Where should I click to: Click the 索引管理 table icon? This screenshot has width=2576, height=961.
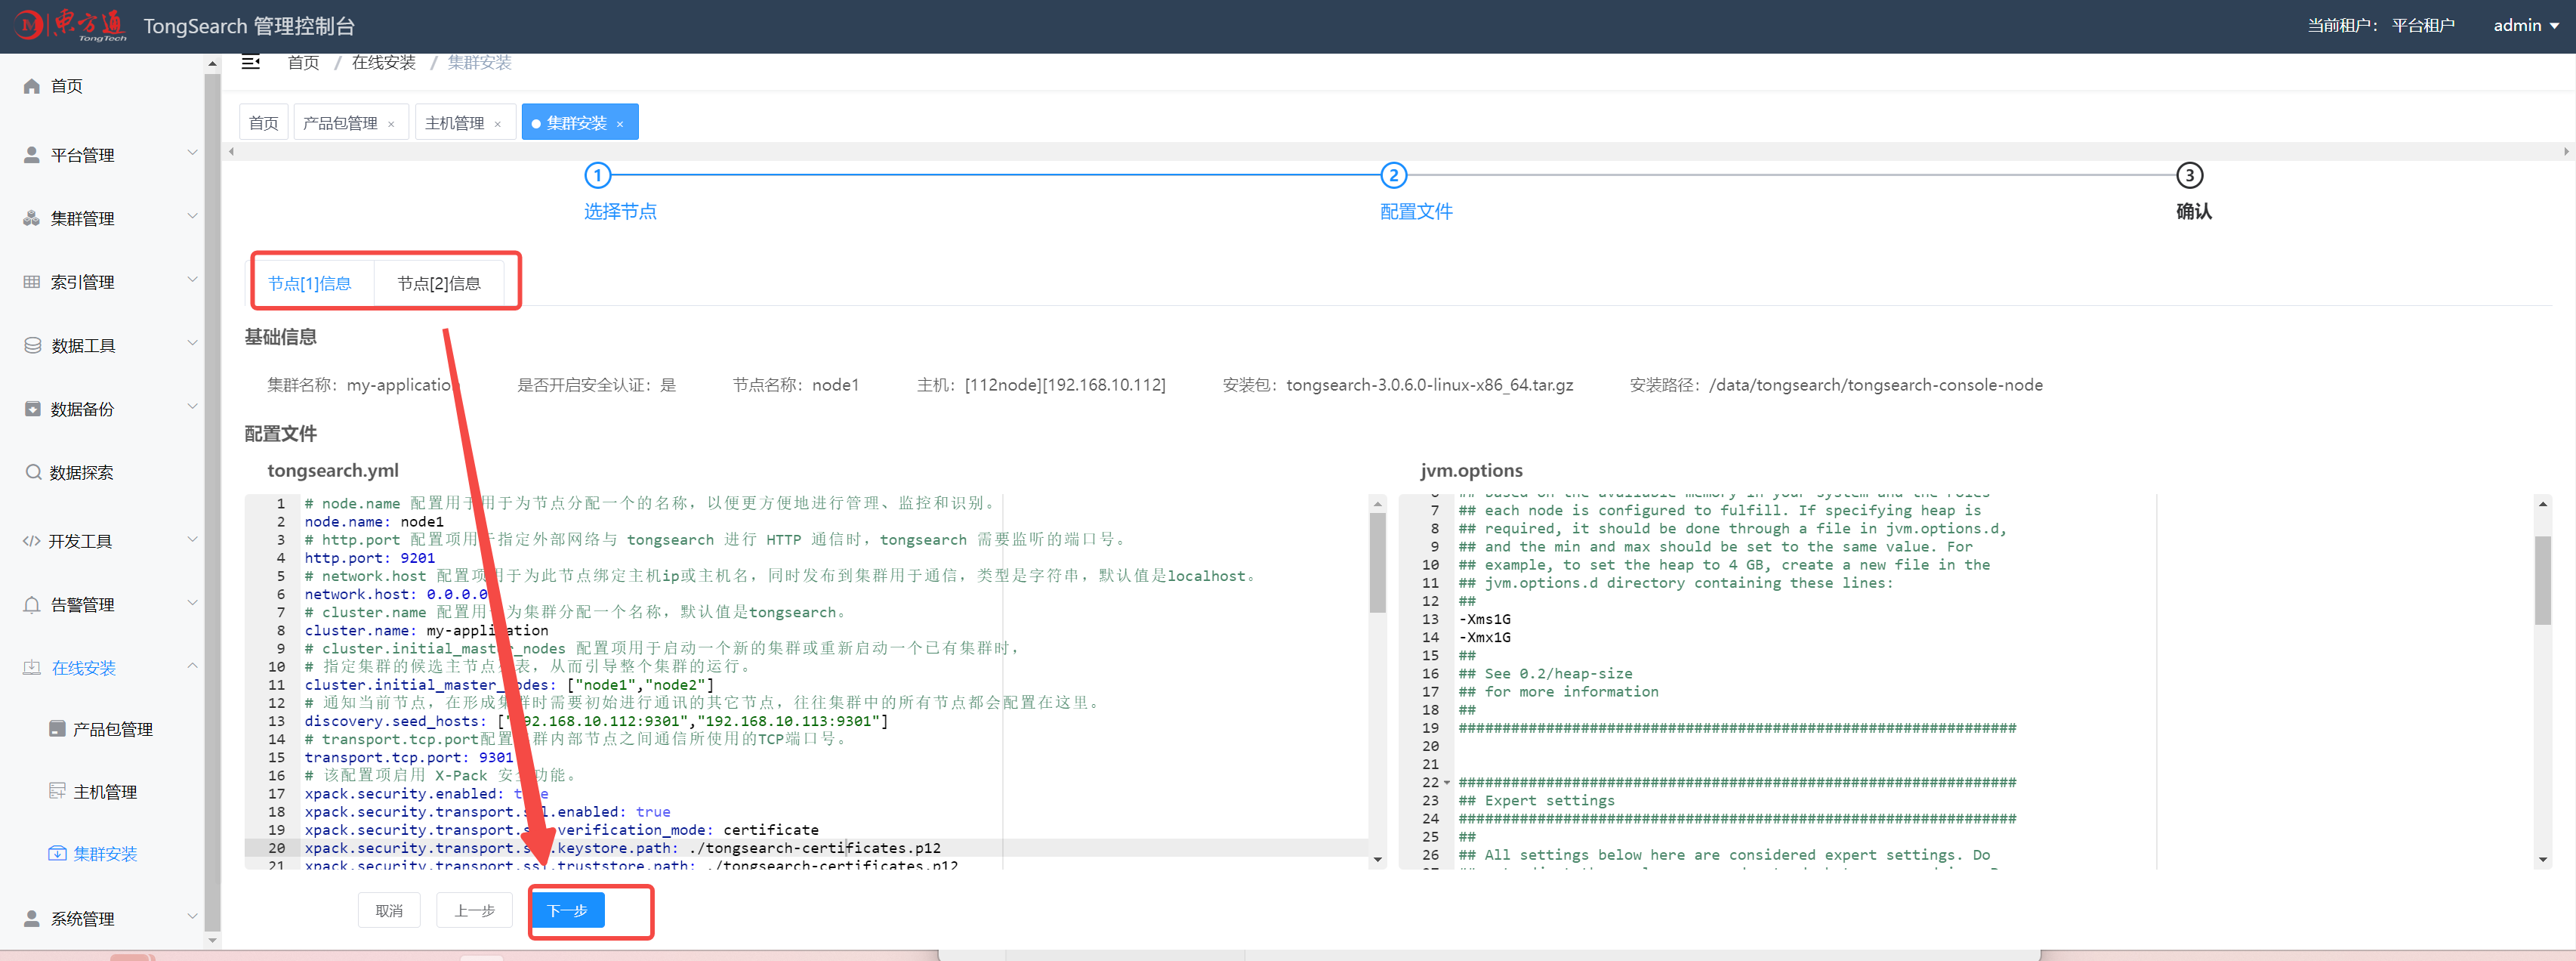[x=32, y=282]
